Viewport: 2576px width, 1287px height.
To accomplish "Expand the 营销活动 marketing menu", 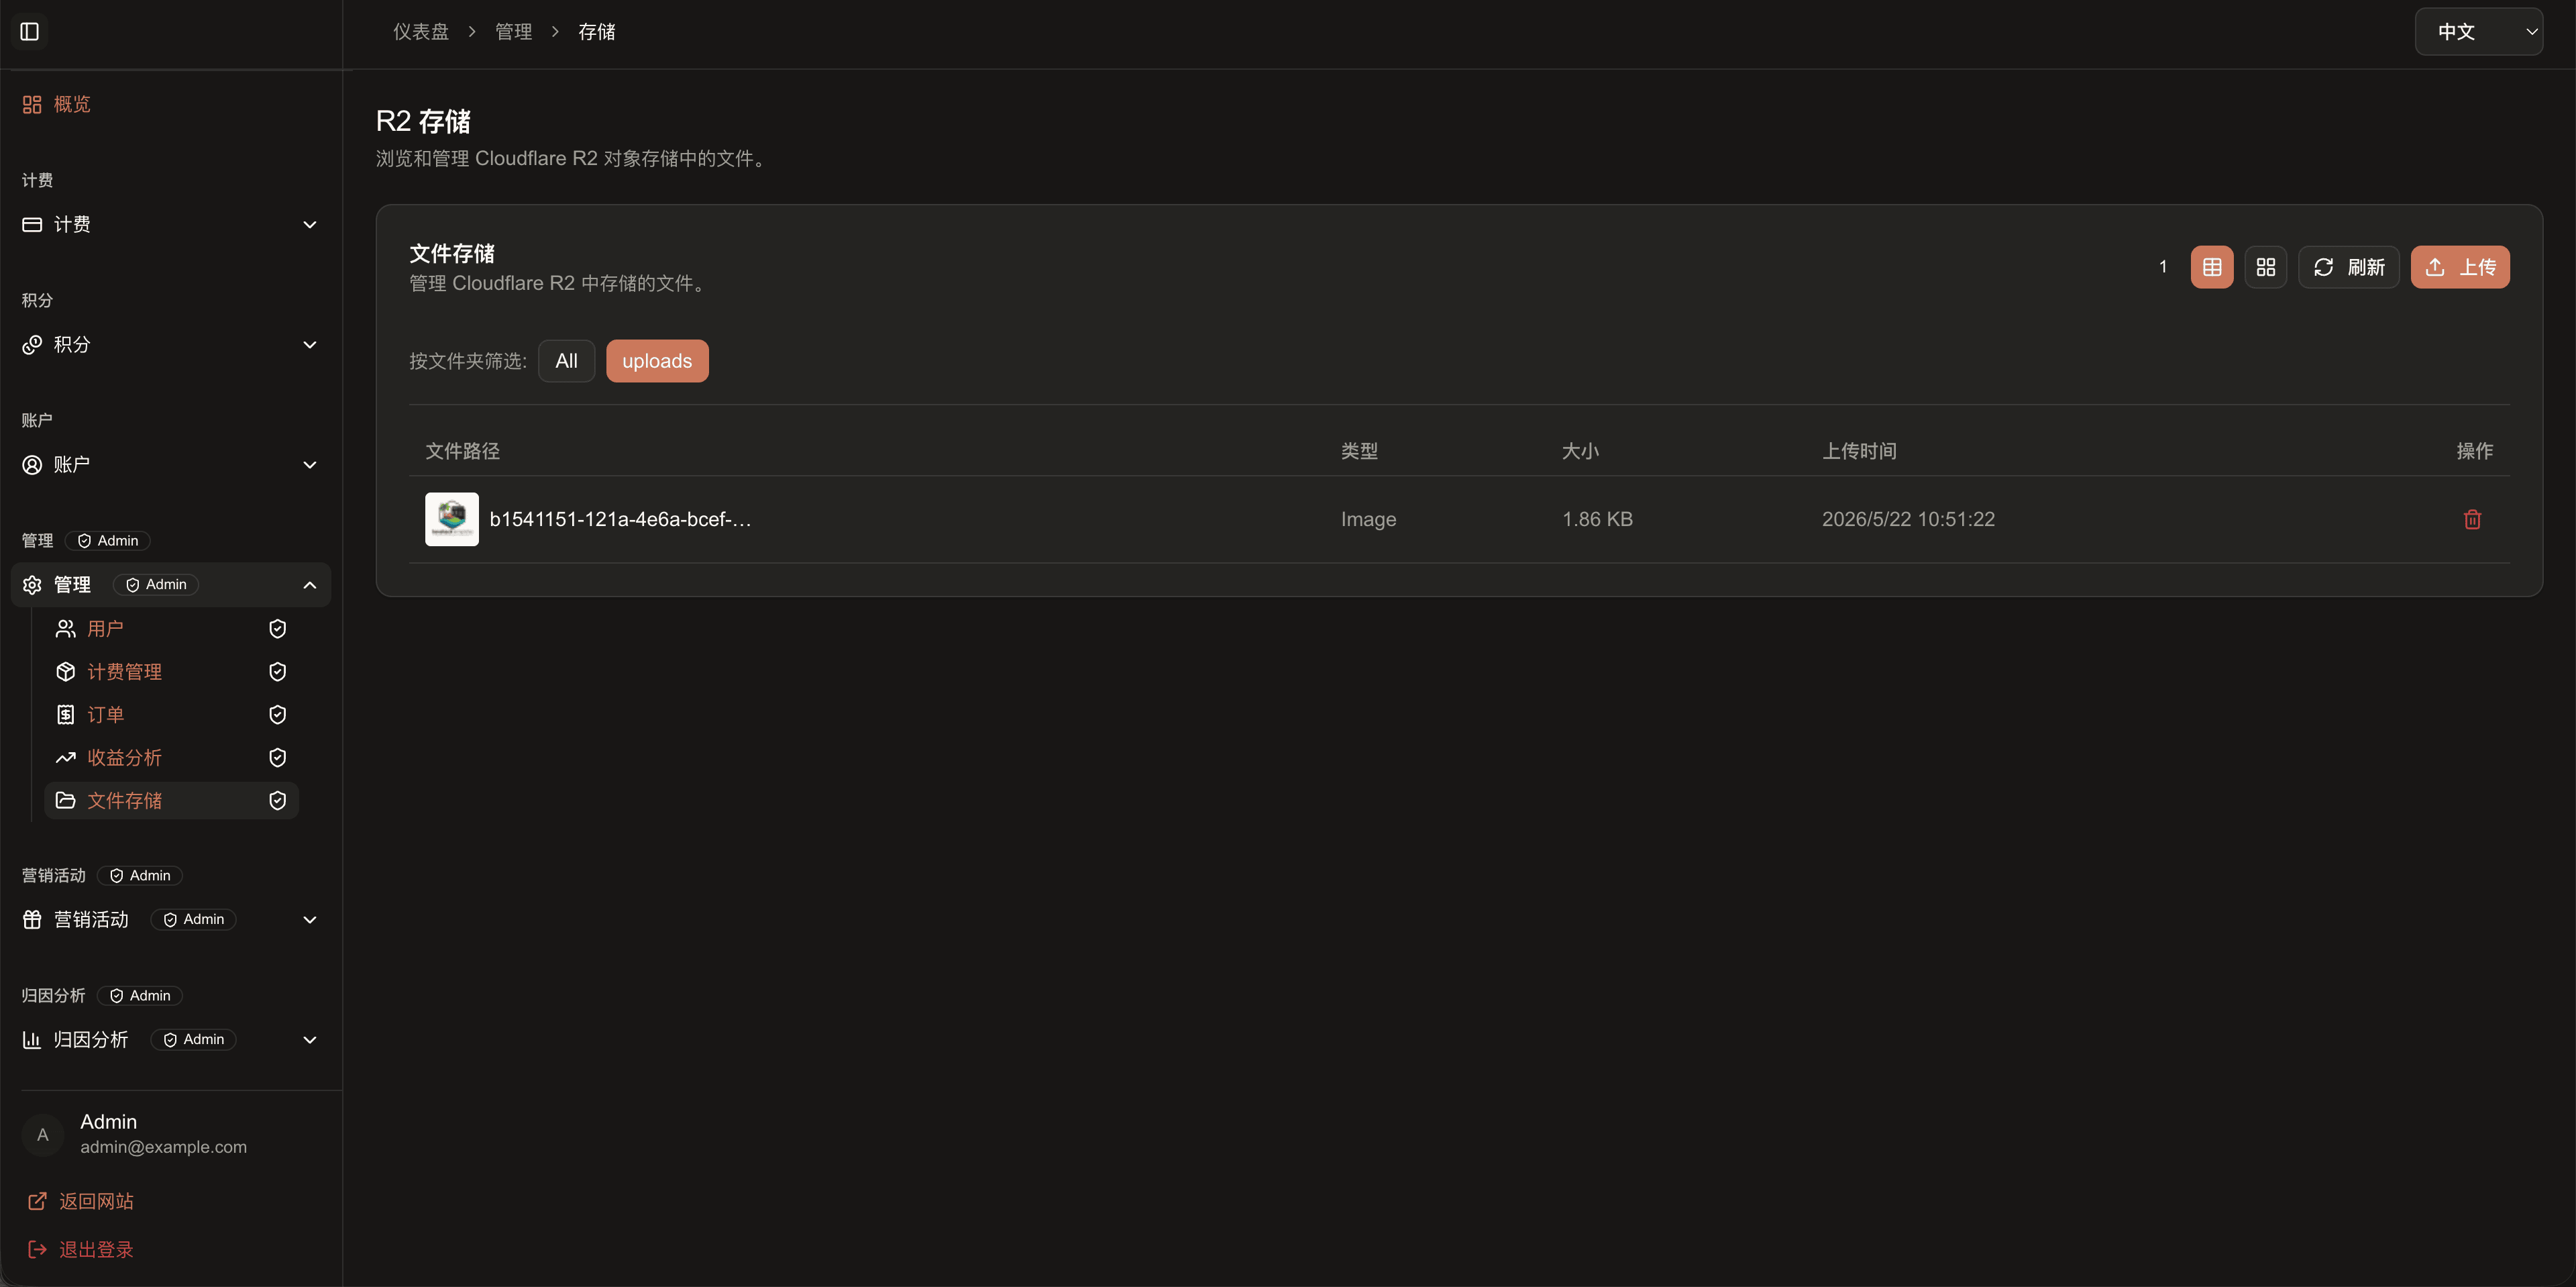I will [x=170, y=919].
